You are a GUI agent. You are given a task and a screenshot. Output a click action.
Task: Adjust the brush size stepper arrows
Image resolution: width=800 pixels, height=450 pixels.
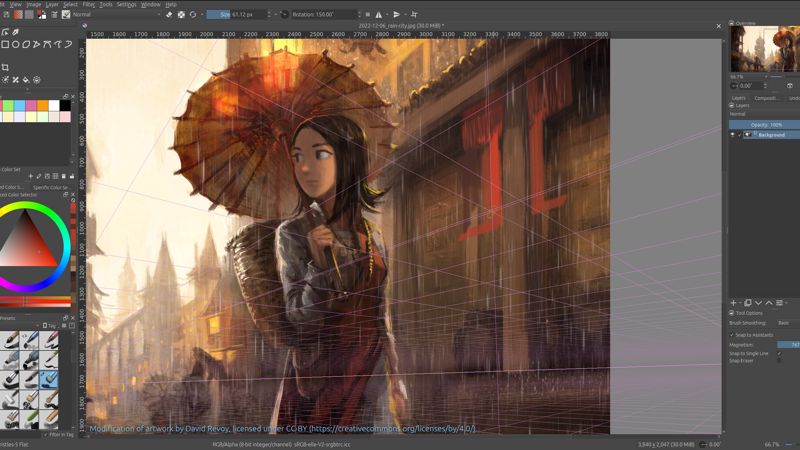point(269,15)
